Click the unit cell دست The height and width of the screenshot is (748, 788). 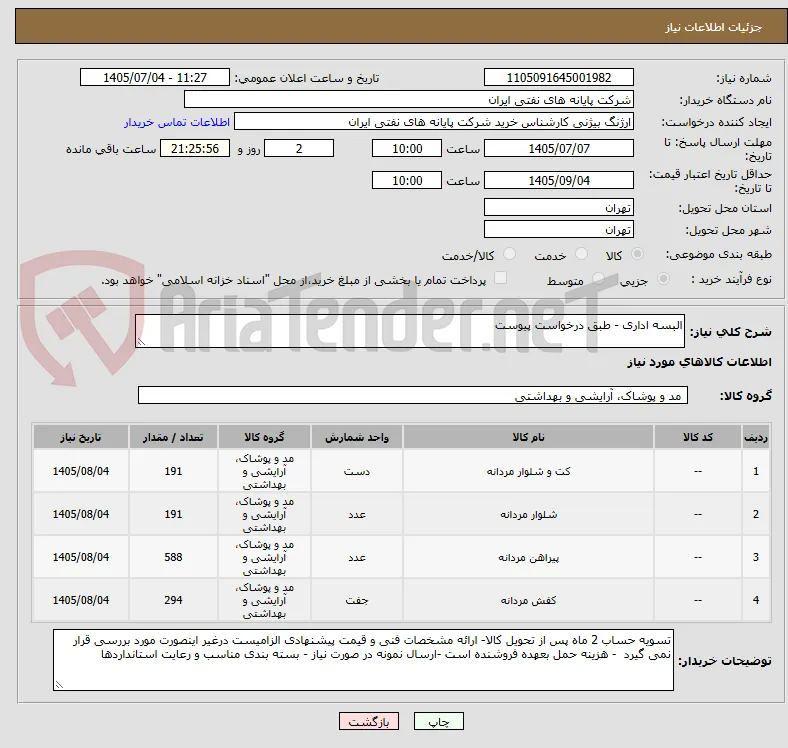click(357, 472)
